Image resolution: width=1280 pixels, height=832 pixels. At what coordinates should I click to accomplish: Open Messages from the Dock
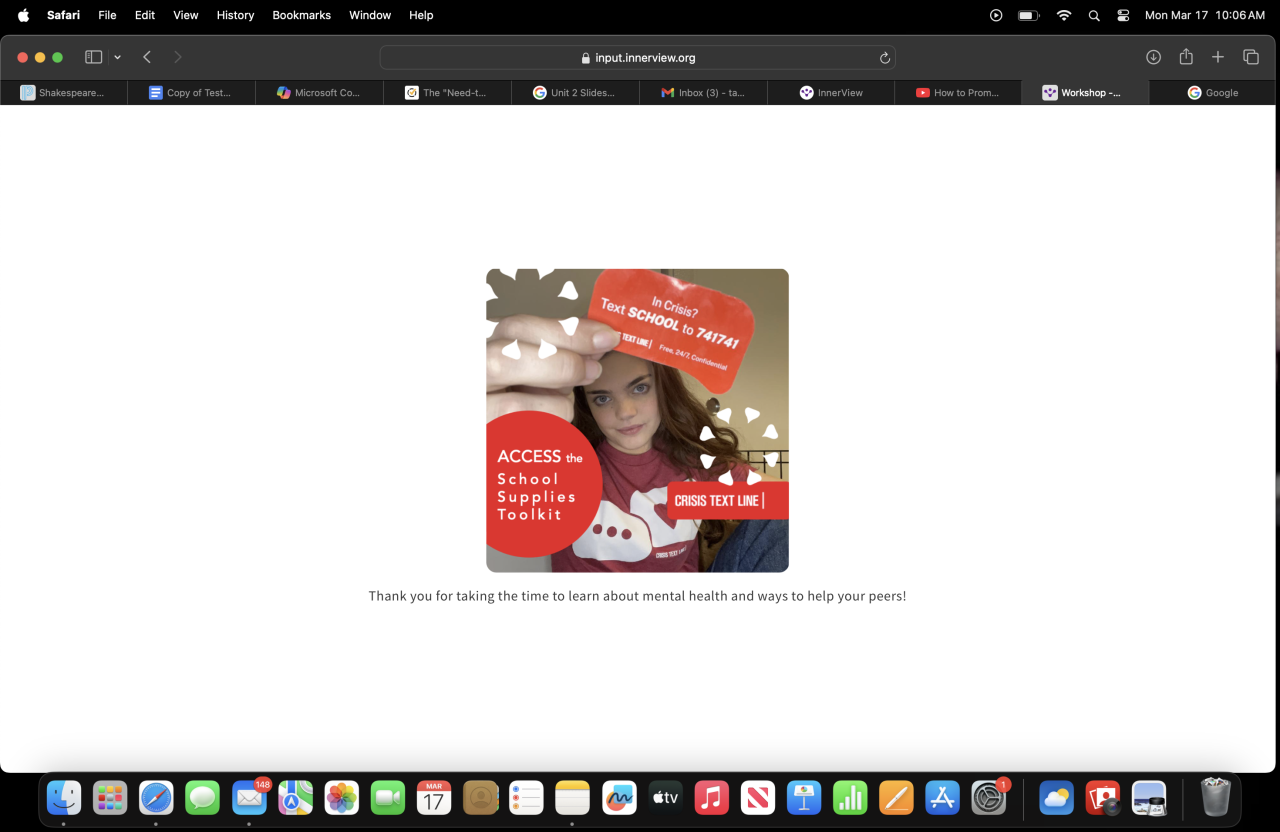coord(202,798)
